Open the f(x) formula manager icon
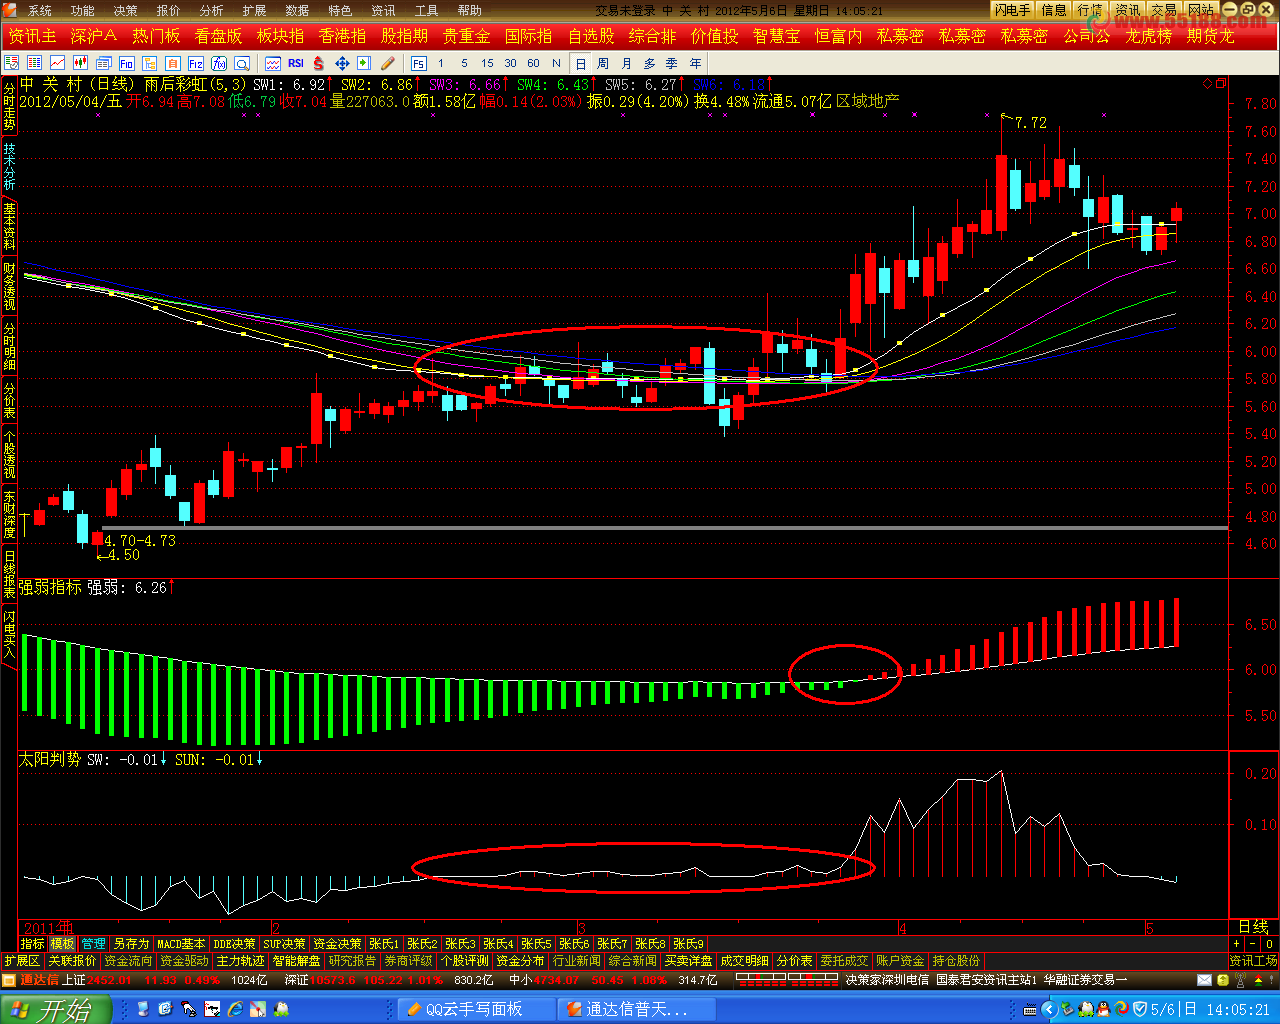This screenshot has width=1280, height=1024. (x=219, y=63)
